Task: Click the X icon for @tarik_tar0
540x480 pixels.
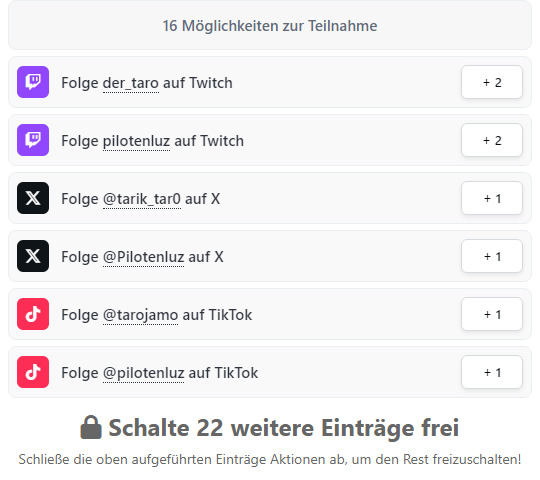Action: click(33, 198)
